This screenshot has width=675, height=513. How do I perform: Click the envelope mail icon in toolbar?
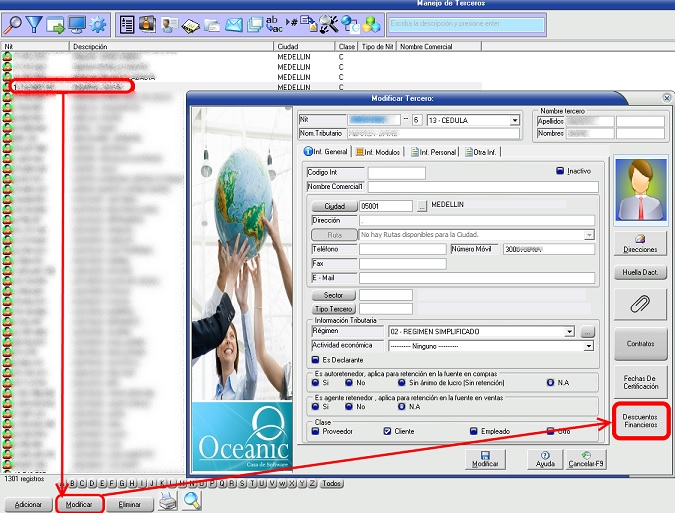233,23
